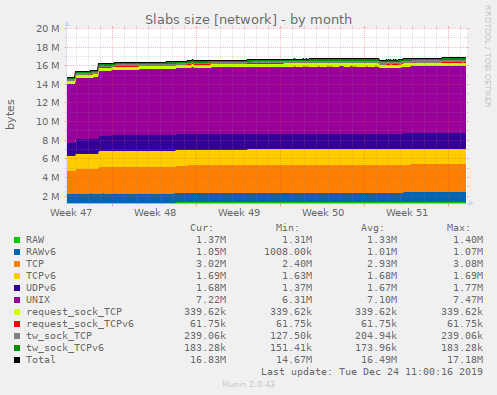Click the purple UNIX area in graph
This screenshot has height=395, width=497.
pyautogui.click(x=267, y=100)
